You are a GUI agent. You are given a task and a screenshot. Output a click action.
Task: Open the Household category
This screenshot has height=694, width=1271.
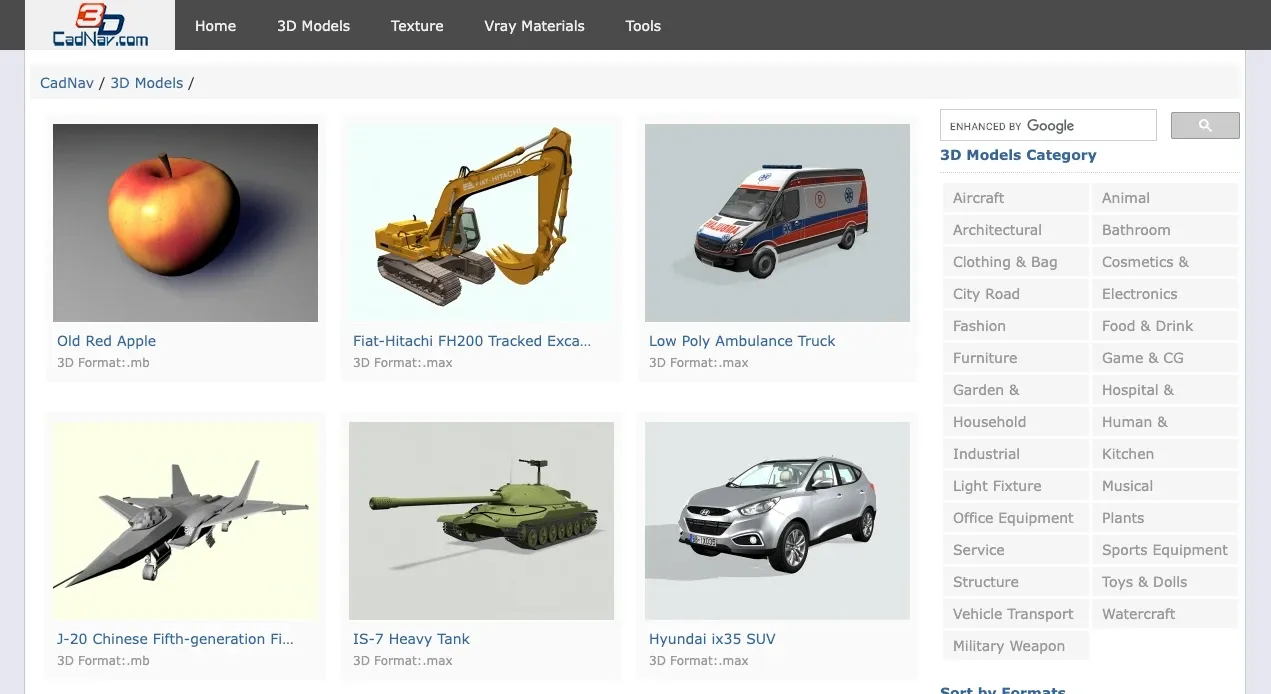point(1015,422)
